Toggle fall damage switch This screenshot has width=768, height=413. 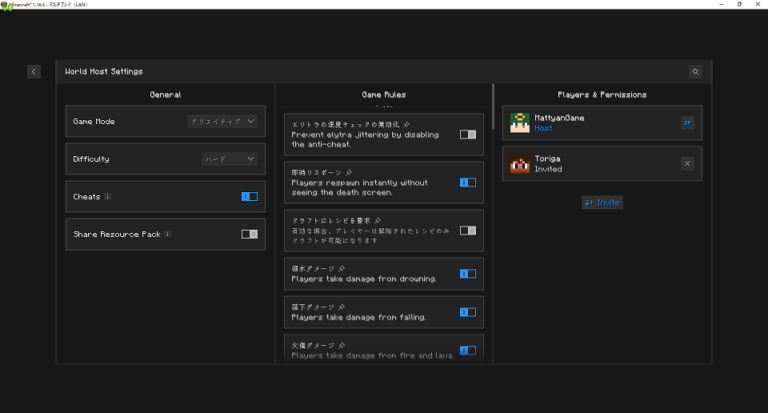point(467,312)
